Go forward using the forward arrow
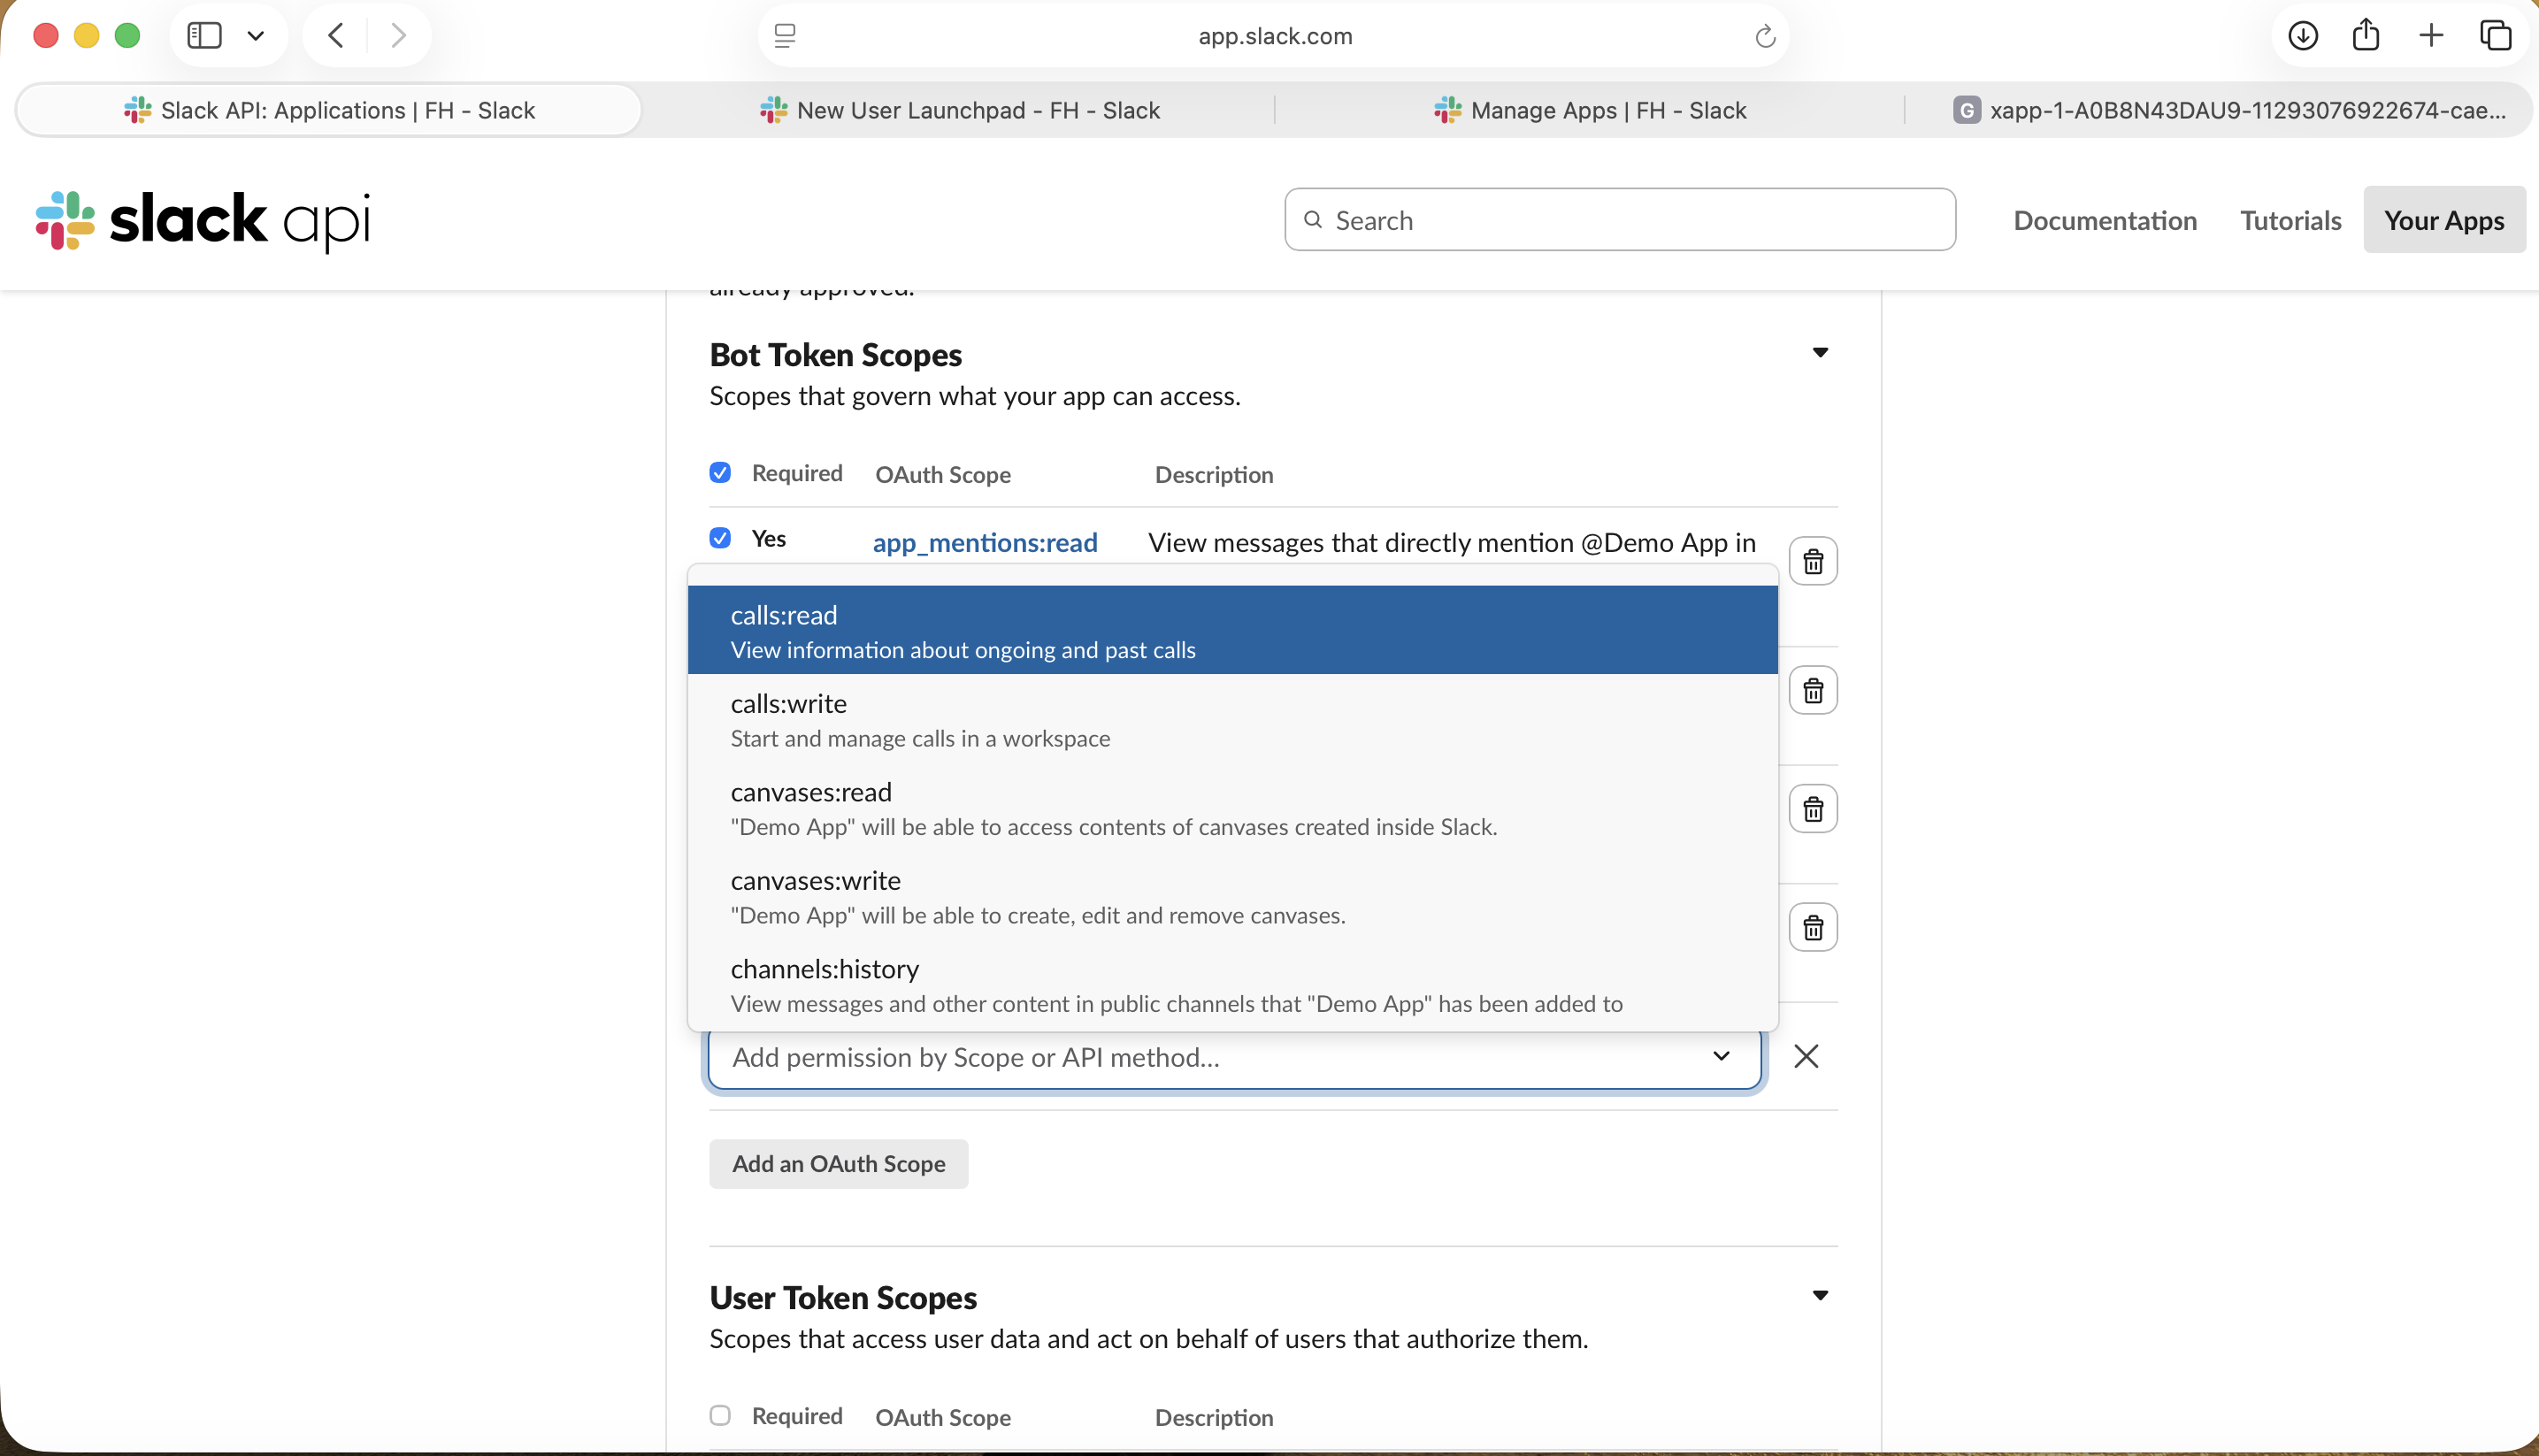Image resolution: width=2539 pixels, height=1456 pixels. pos(399,36)
